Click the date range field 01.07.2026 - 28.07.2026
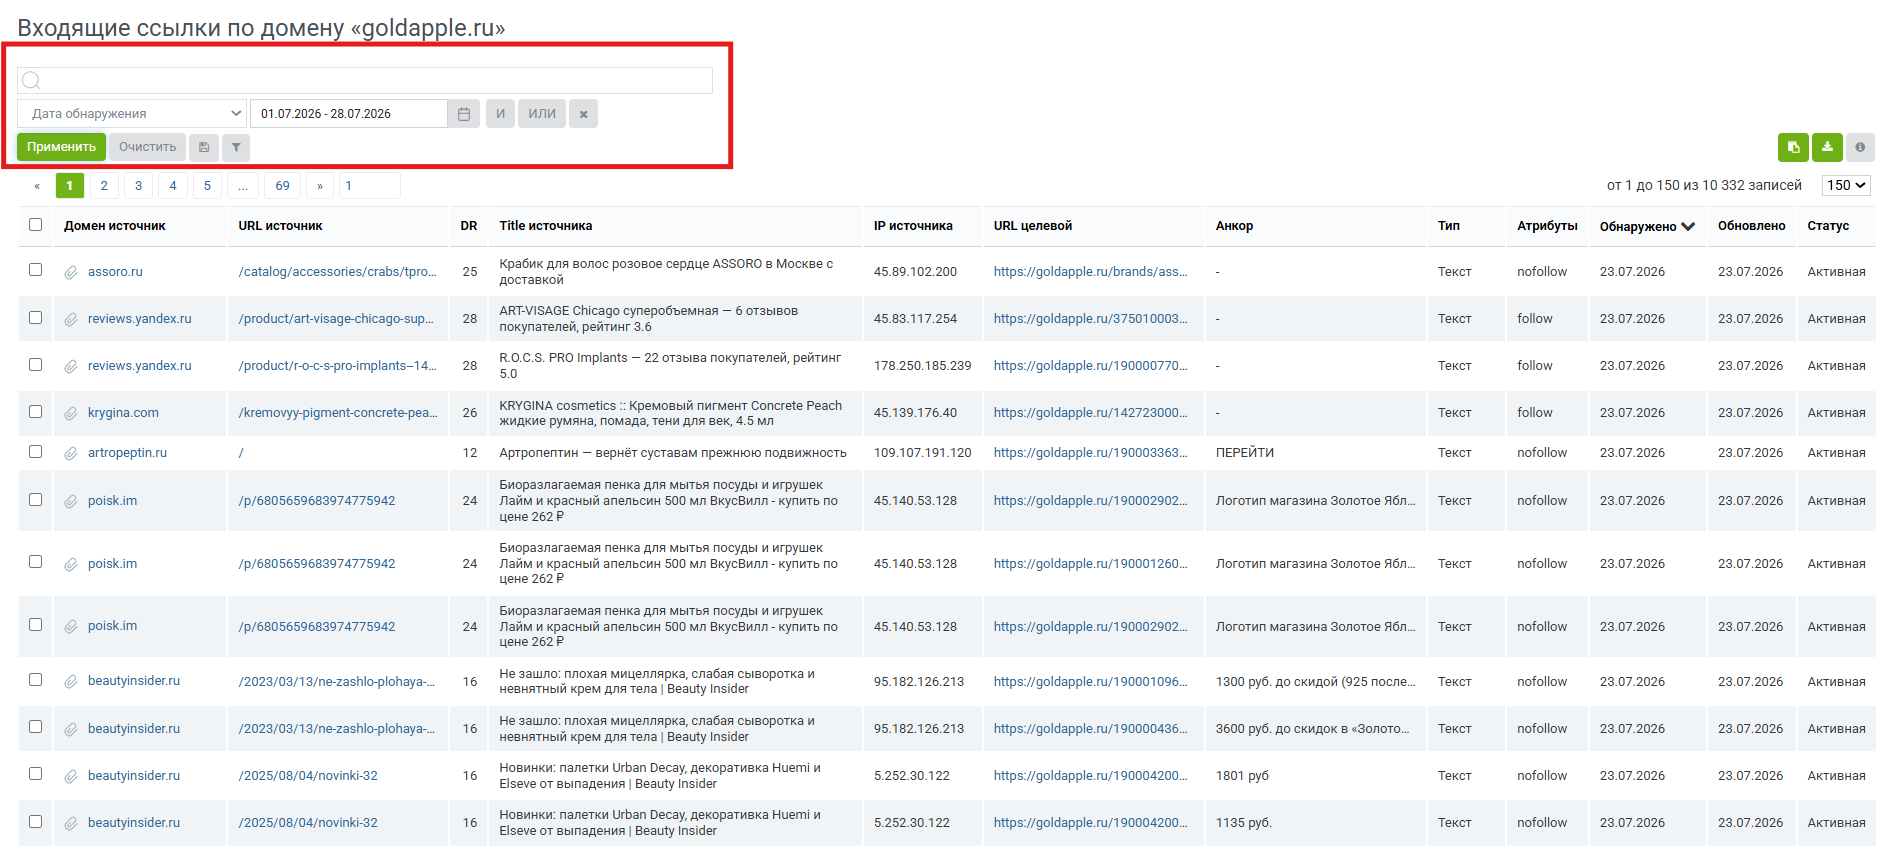 click(348, 114)
